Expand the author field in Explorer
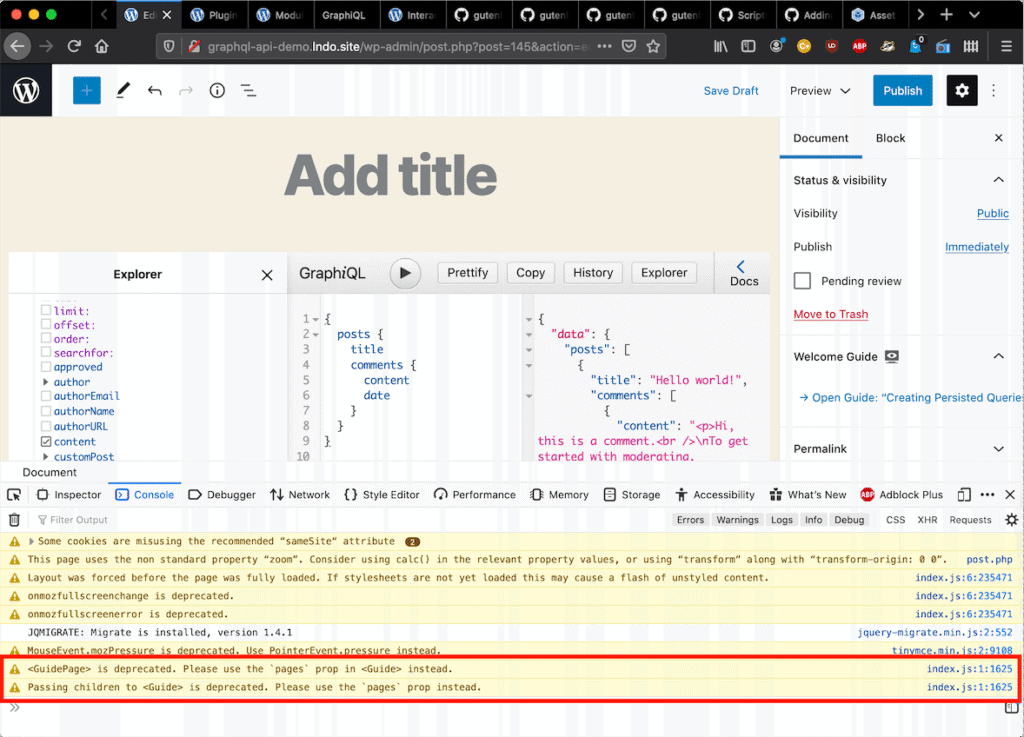The height and width of the screenshot is (737, 1024). (46, 382)
